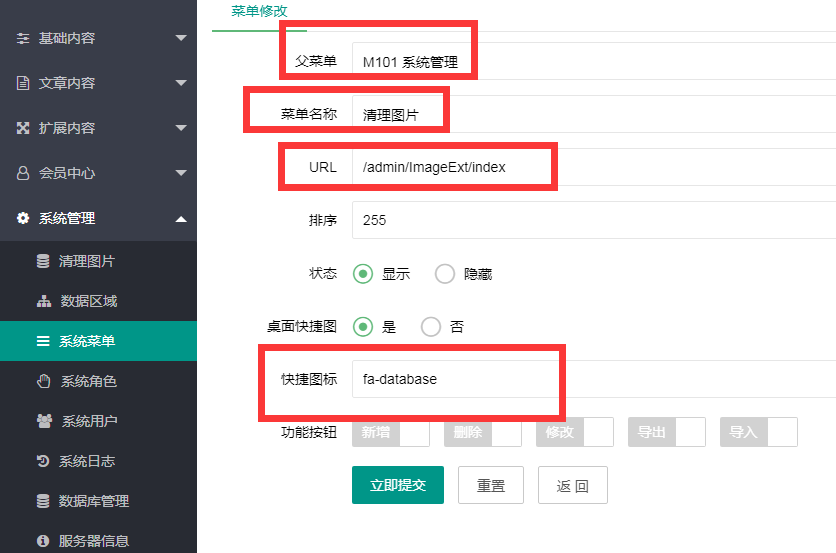Image resolution: width=836 pixels, height=553 pixels.
Task: Click the sitemap icon beside 数据区域
Action: pyautogui.click(x=43, y=302)
